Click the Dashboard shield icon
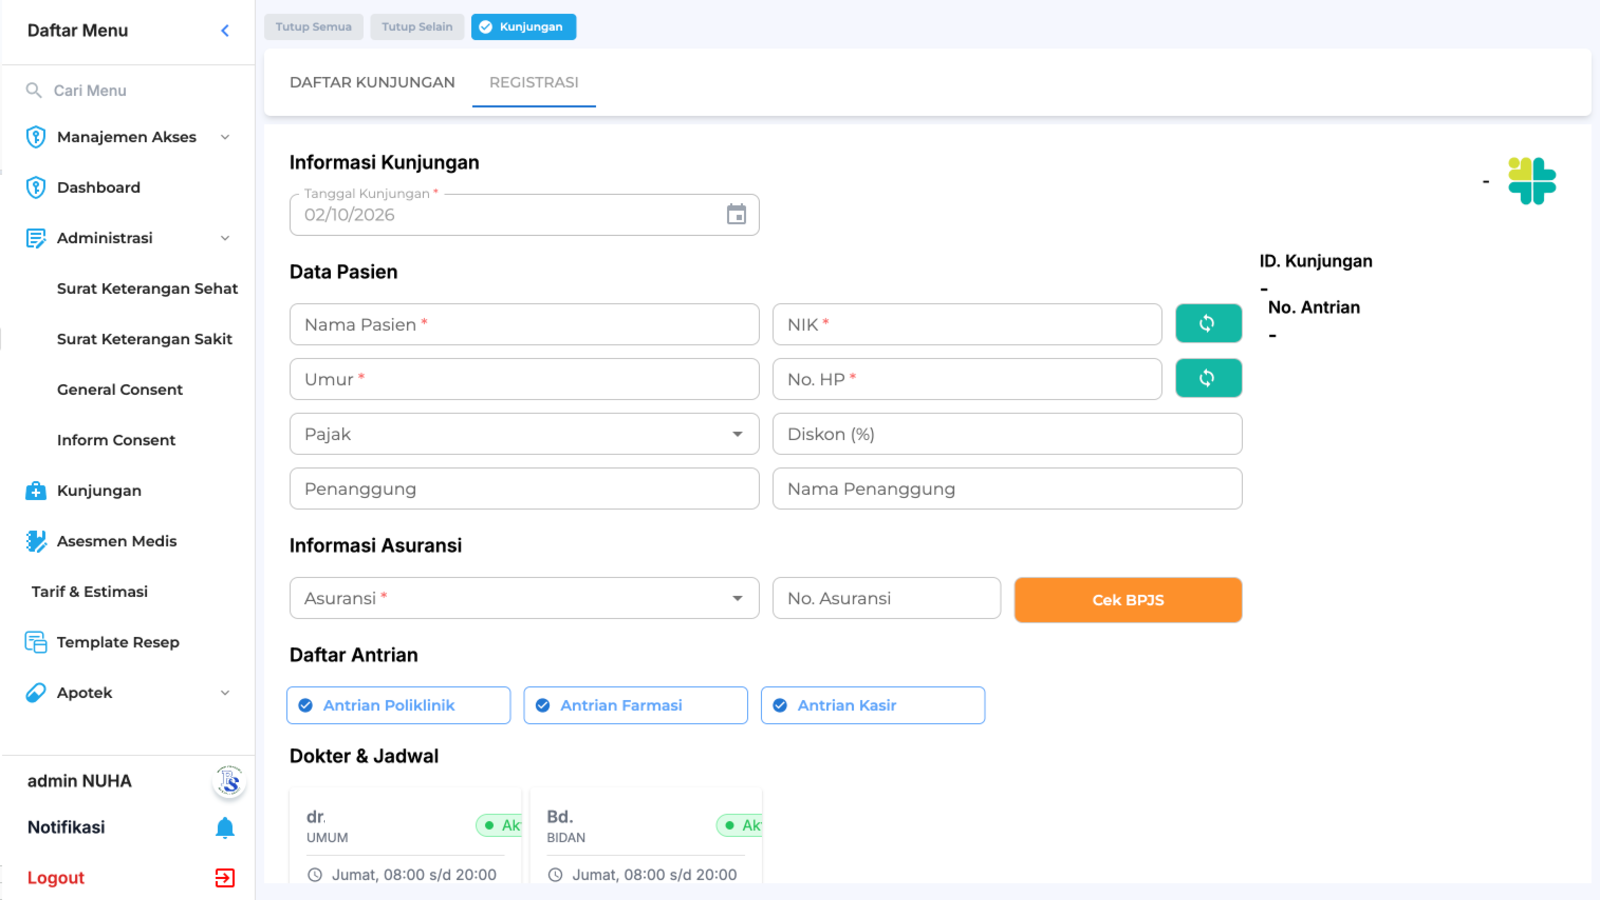1600x900 pixels. (36, 187)
